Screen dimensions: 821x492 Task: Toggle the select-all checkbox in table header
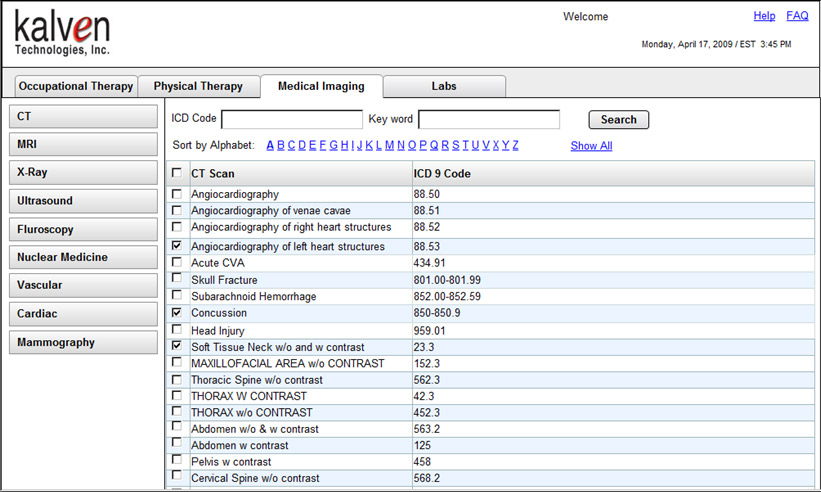pos(177,173)
